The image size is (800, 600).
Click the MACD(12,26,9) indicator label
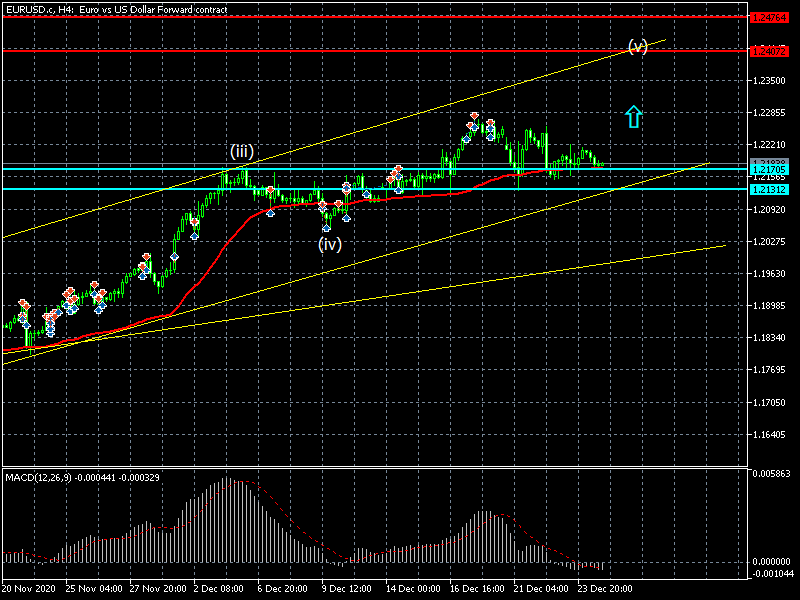82,478
